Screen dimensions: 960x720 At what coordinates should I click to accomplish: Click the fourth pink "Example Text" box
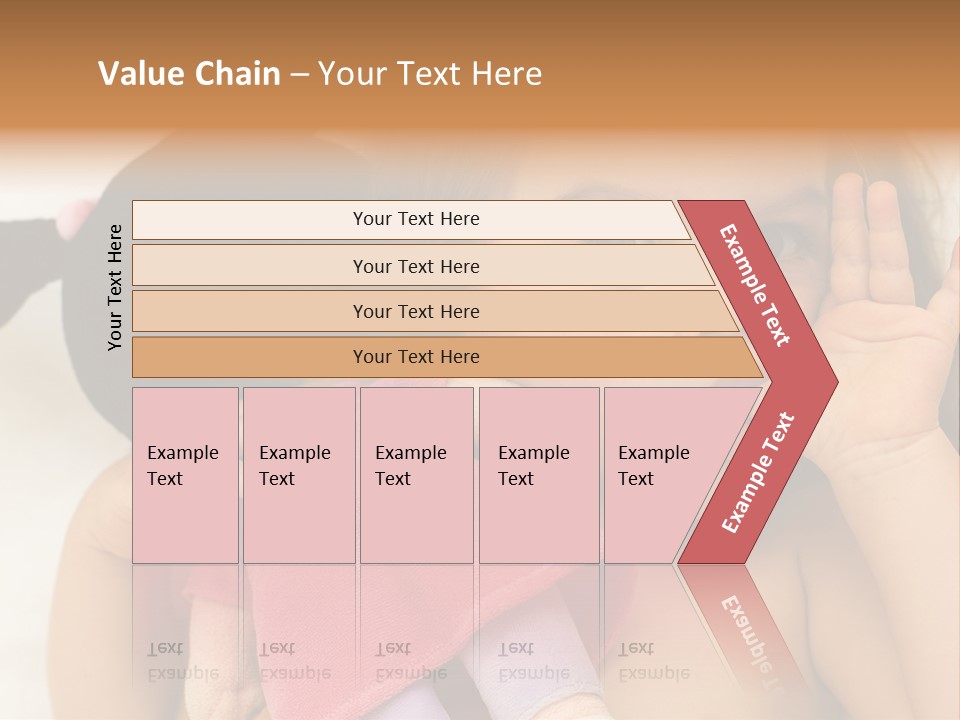pyautogui.click(x=538, y=475)
